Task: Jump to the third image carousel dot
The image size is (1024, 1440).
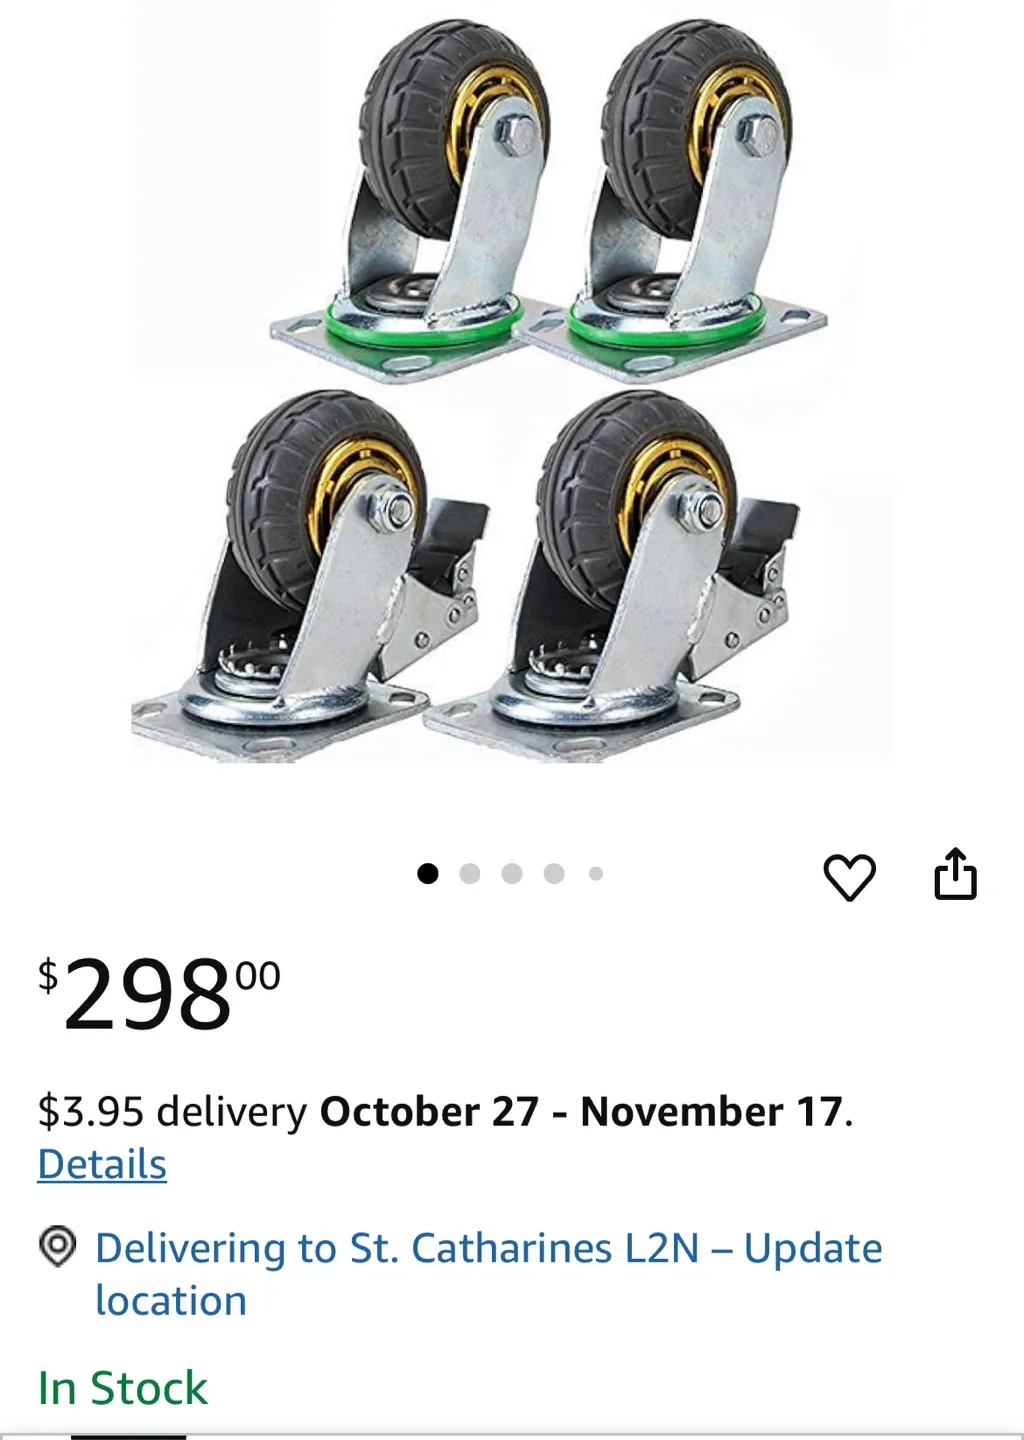Action: (x=512, y=874)
